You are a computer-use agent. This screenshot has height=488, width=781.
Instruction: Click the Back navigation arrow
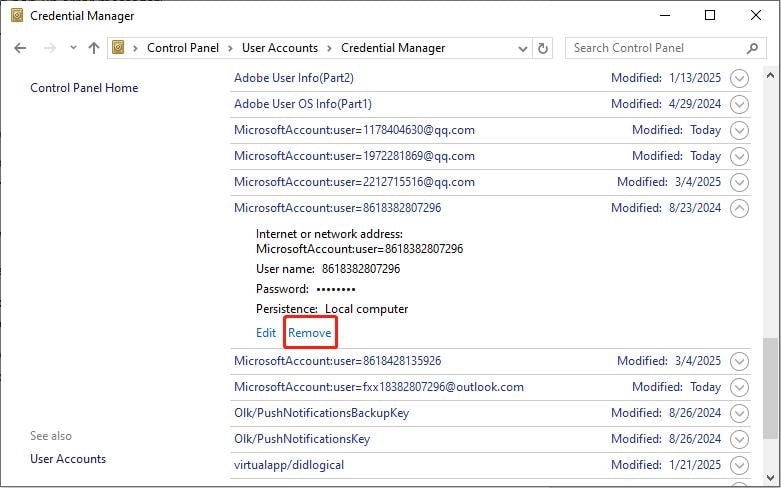pos(21,48)
